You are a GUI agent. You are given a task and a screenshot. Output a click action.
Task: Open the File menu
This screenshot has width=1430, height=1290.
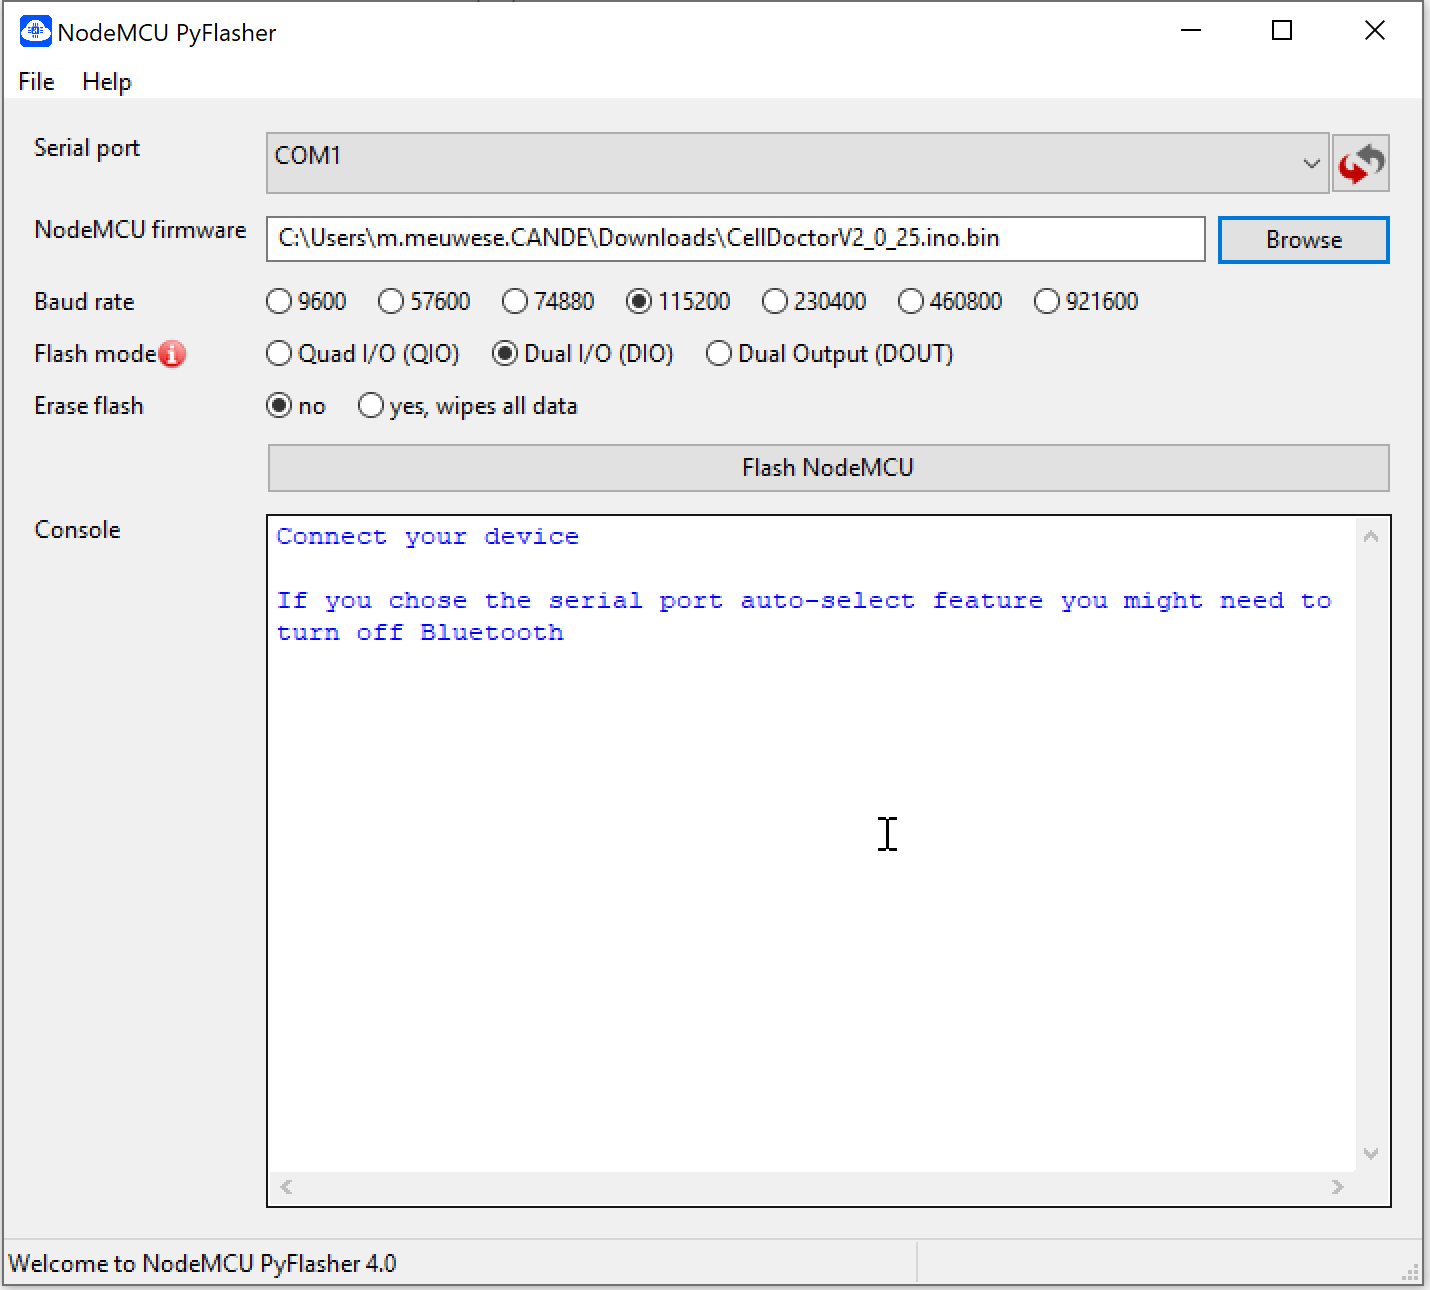click(36, 82)
